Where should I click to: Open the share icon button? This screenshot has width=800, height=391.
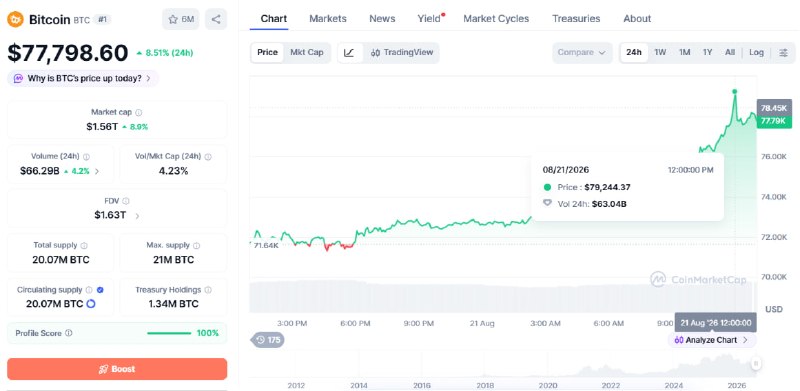click(x=216, y=19)
